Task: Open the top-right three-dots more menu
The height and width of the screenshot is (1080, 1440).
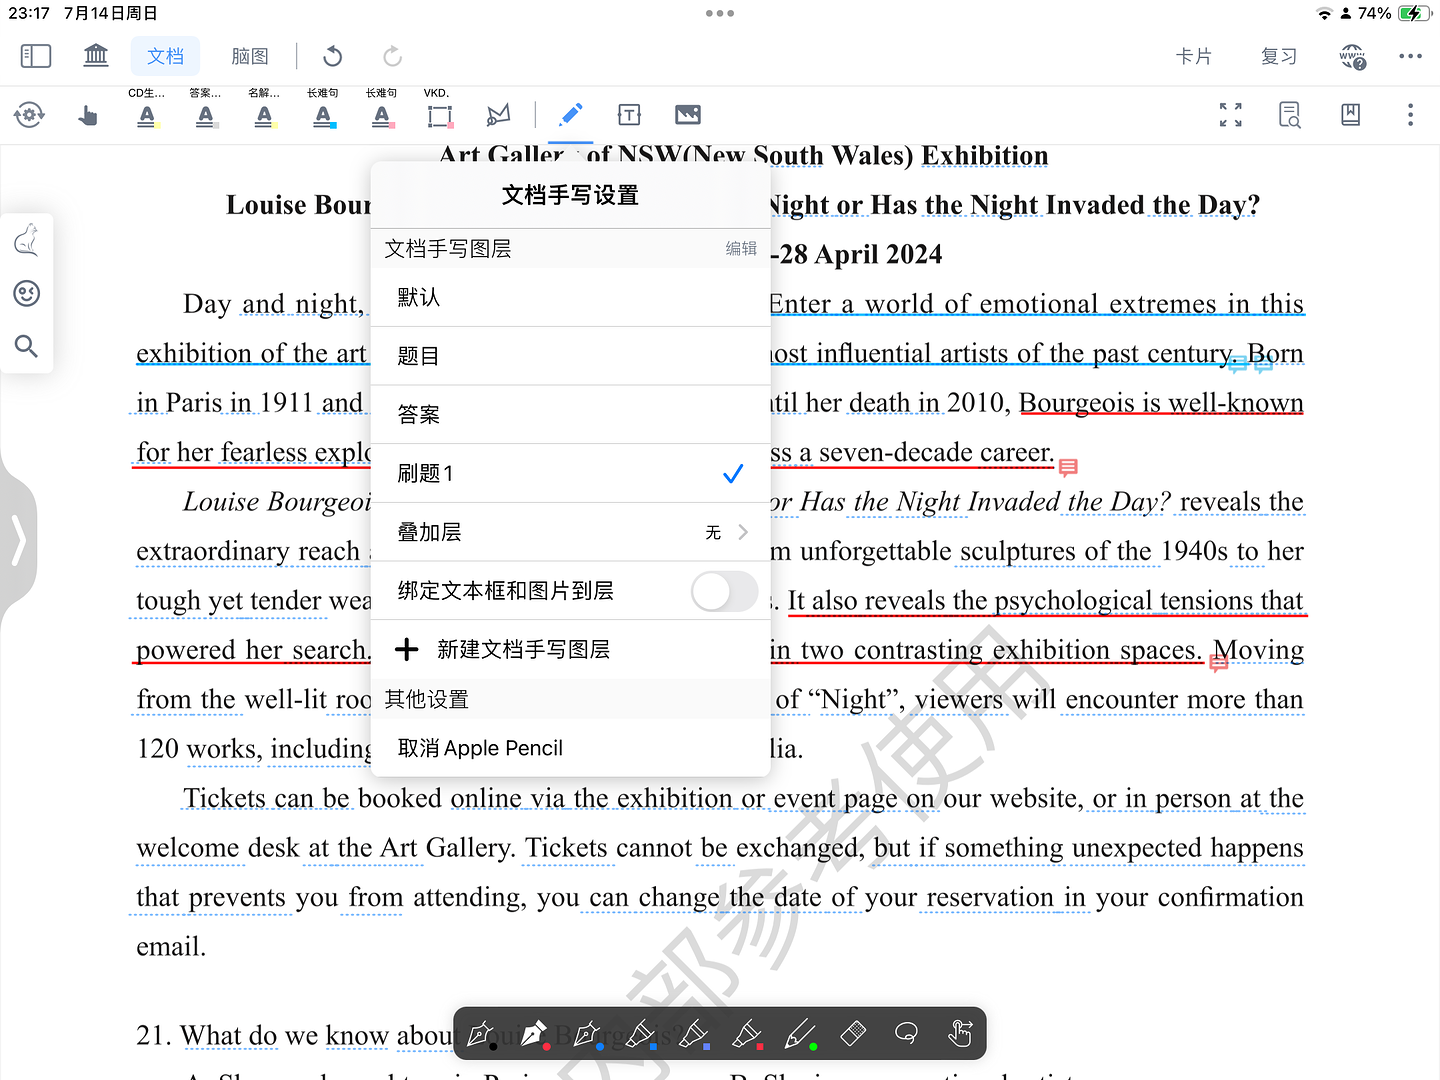Action: [x=1410, y=56]
